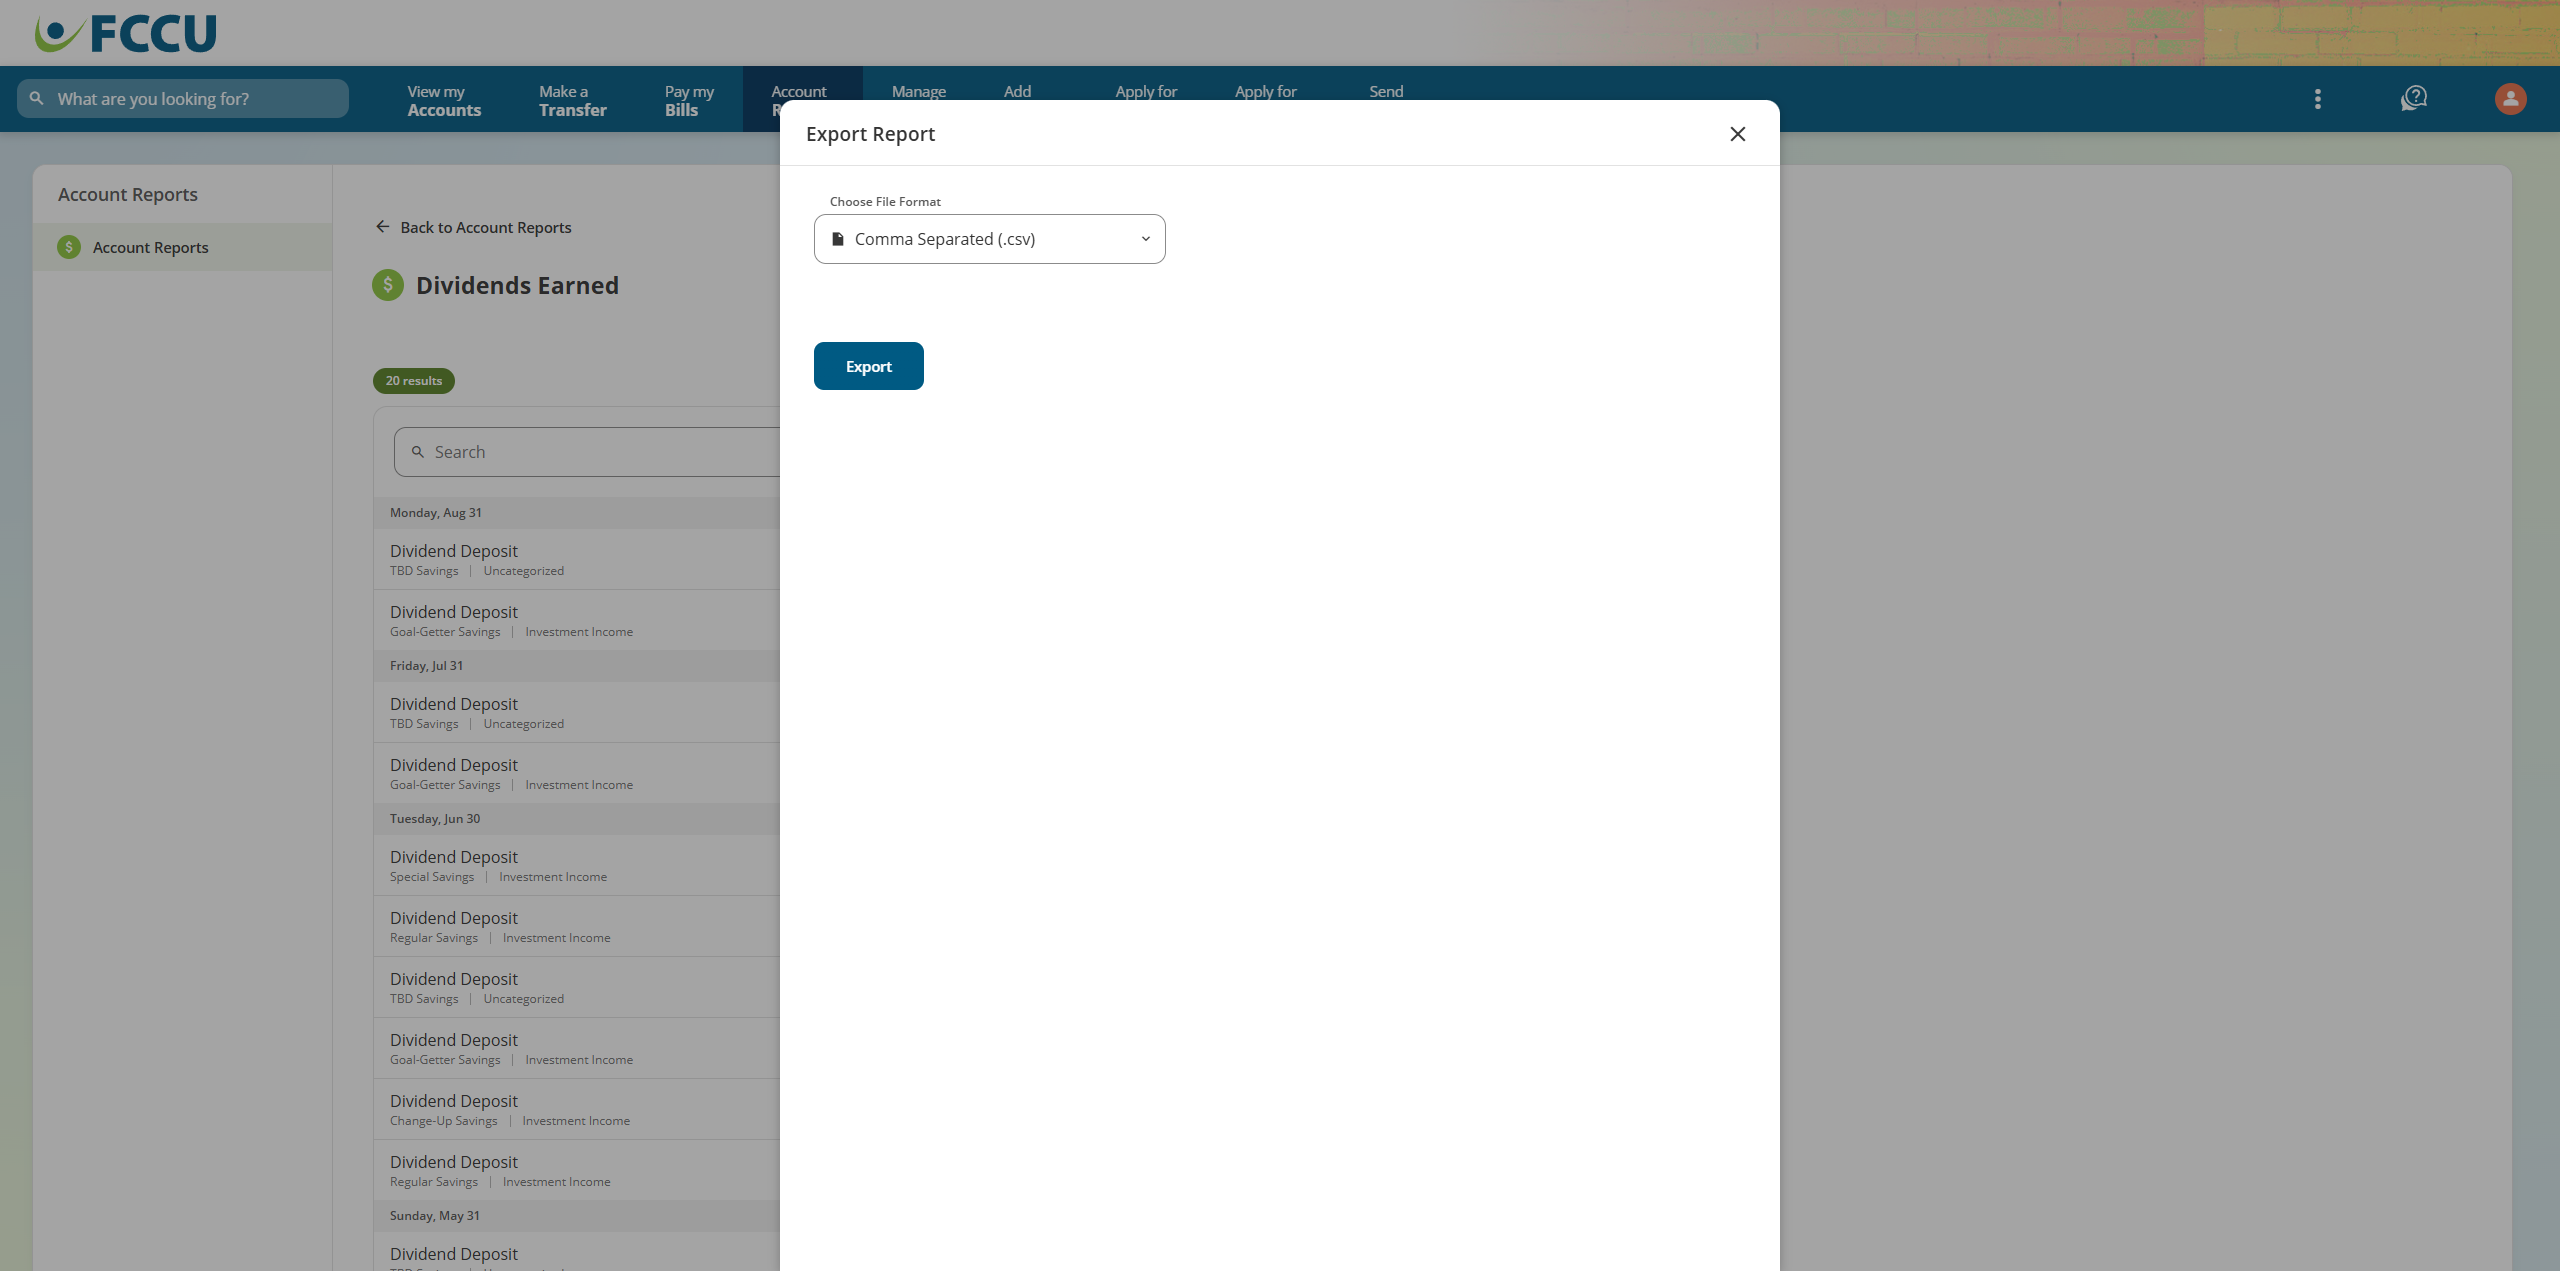Viewport: 2560px width, 1271px height.
Task: Open Change-Up Savings Dividend Deposit
Action: (x=577, y=1109)
